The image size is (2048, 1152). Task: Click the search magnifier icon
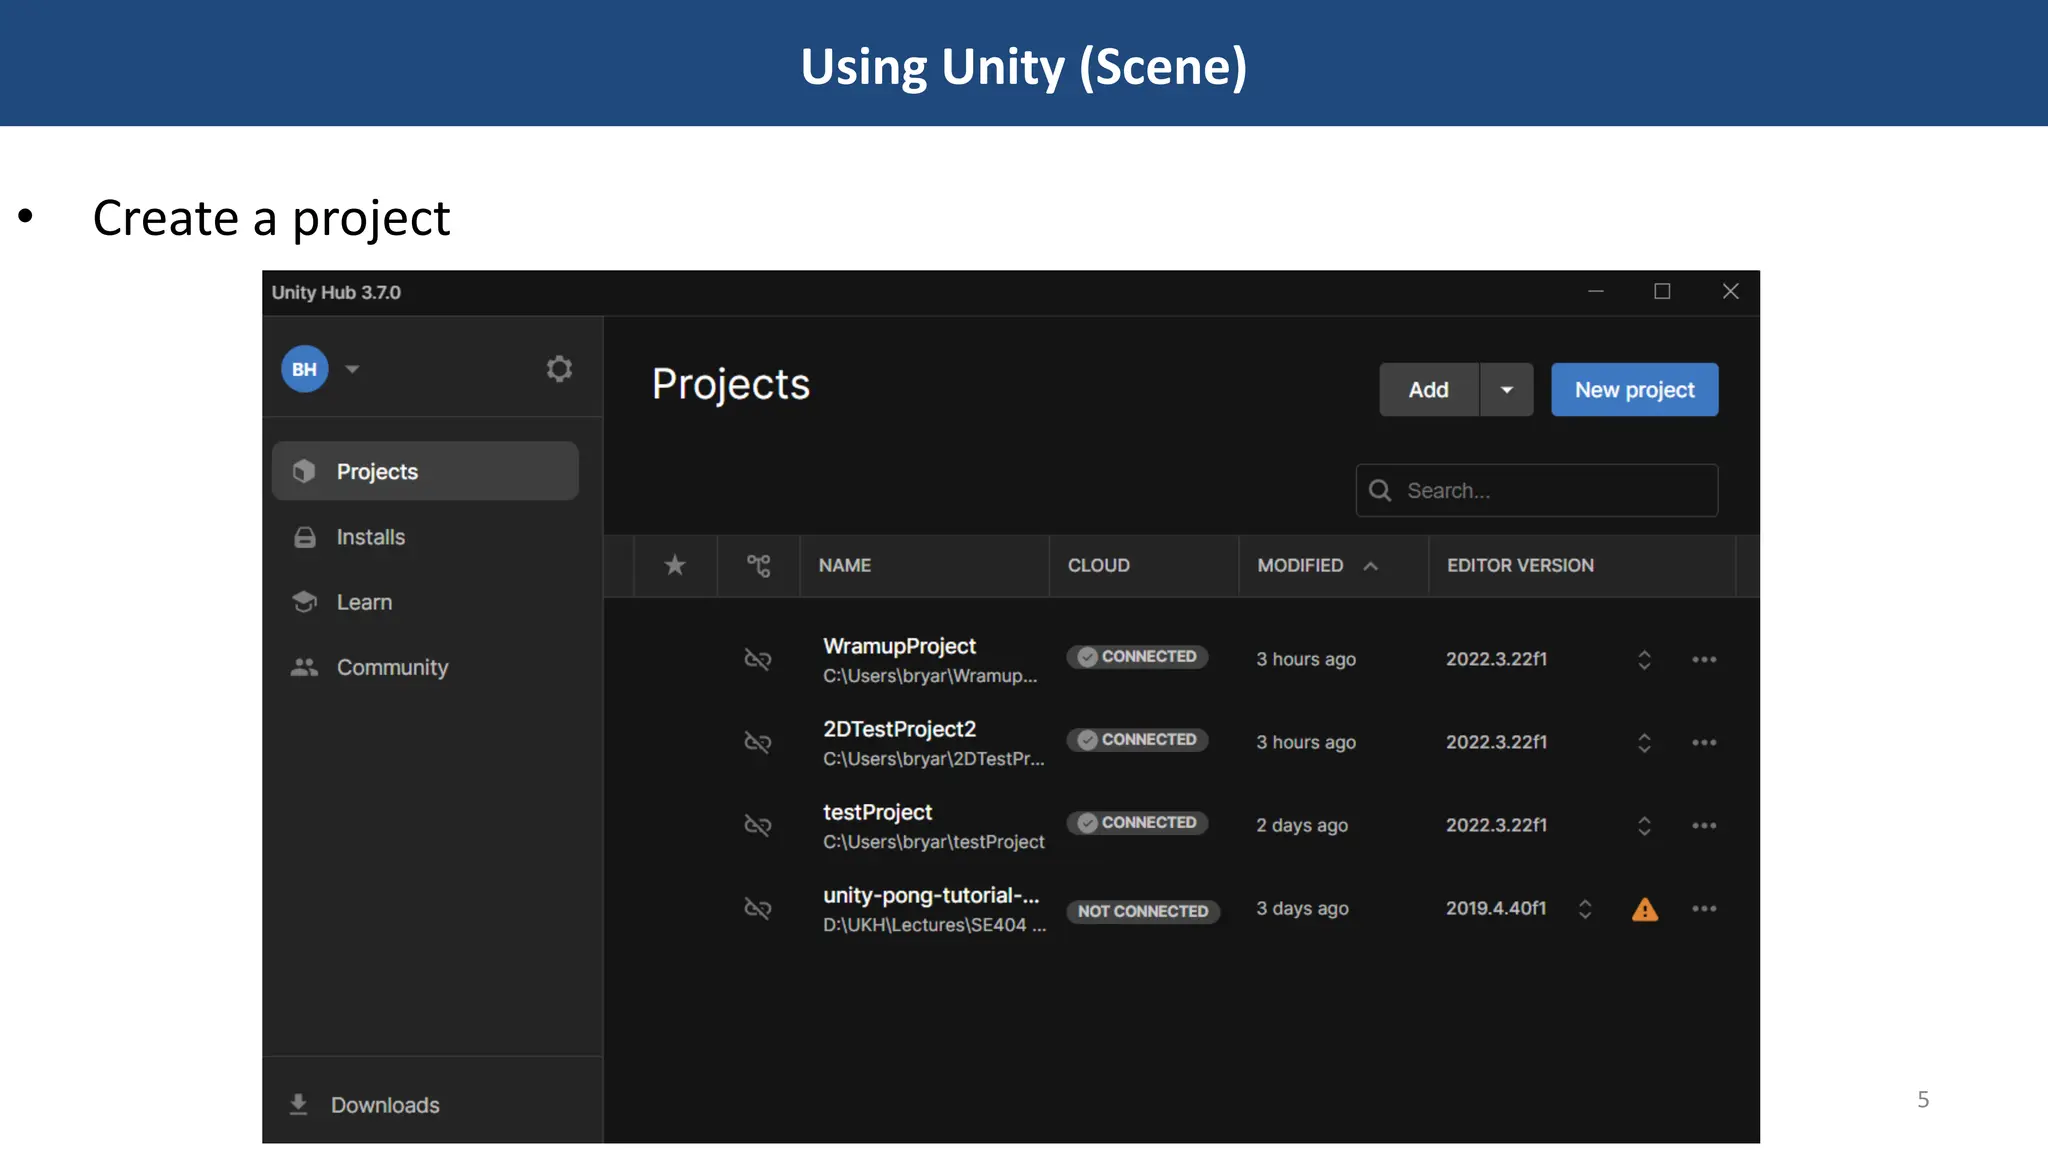1380,490
